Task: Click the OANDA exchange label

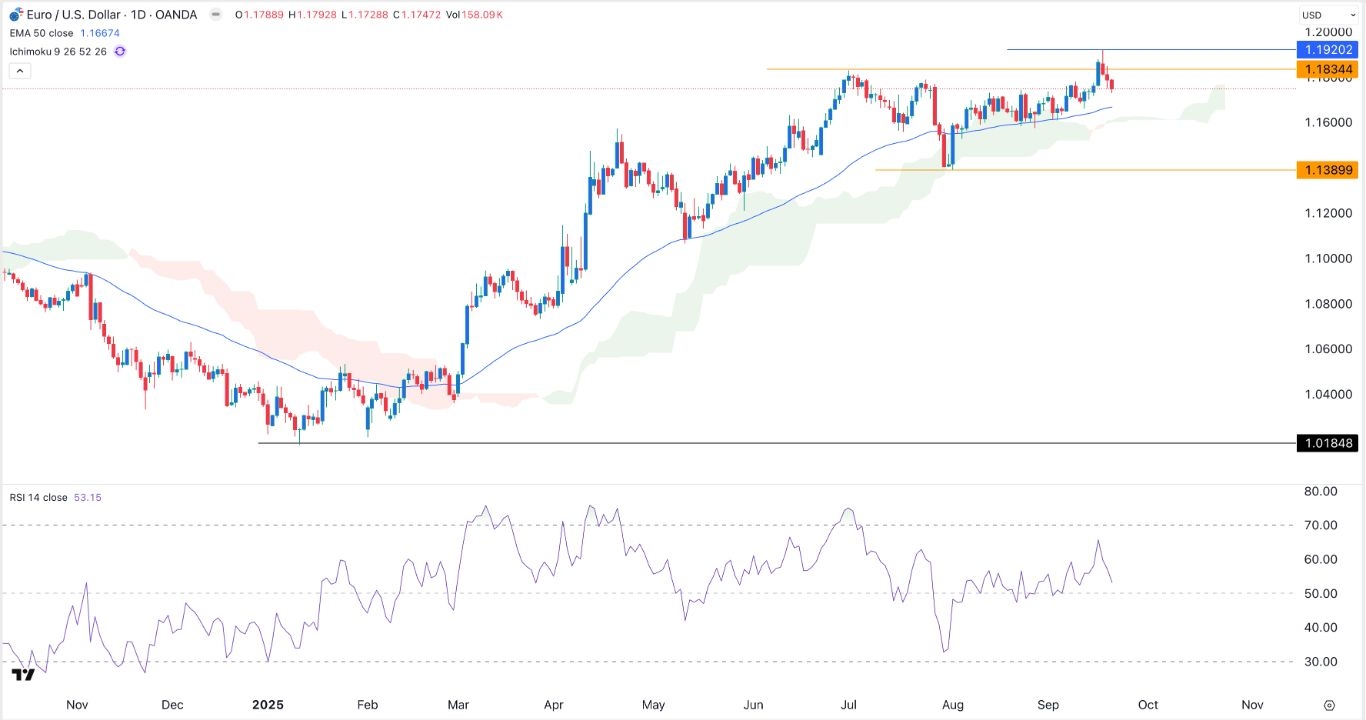Action: (178, 14)
